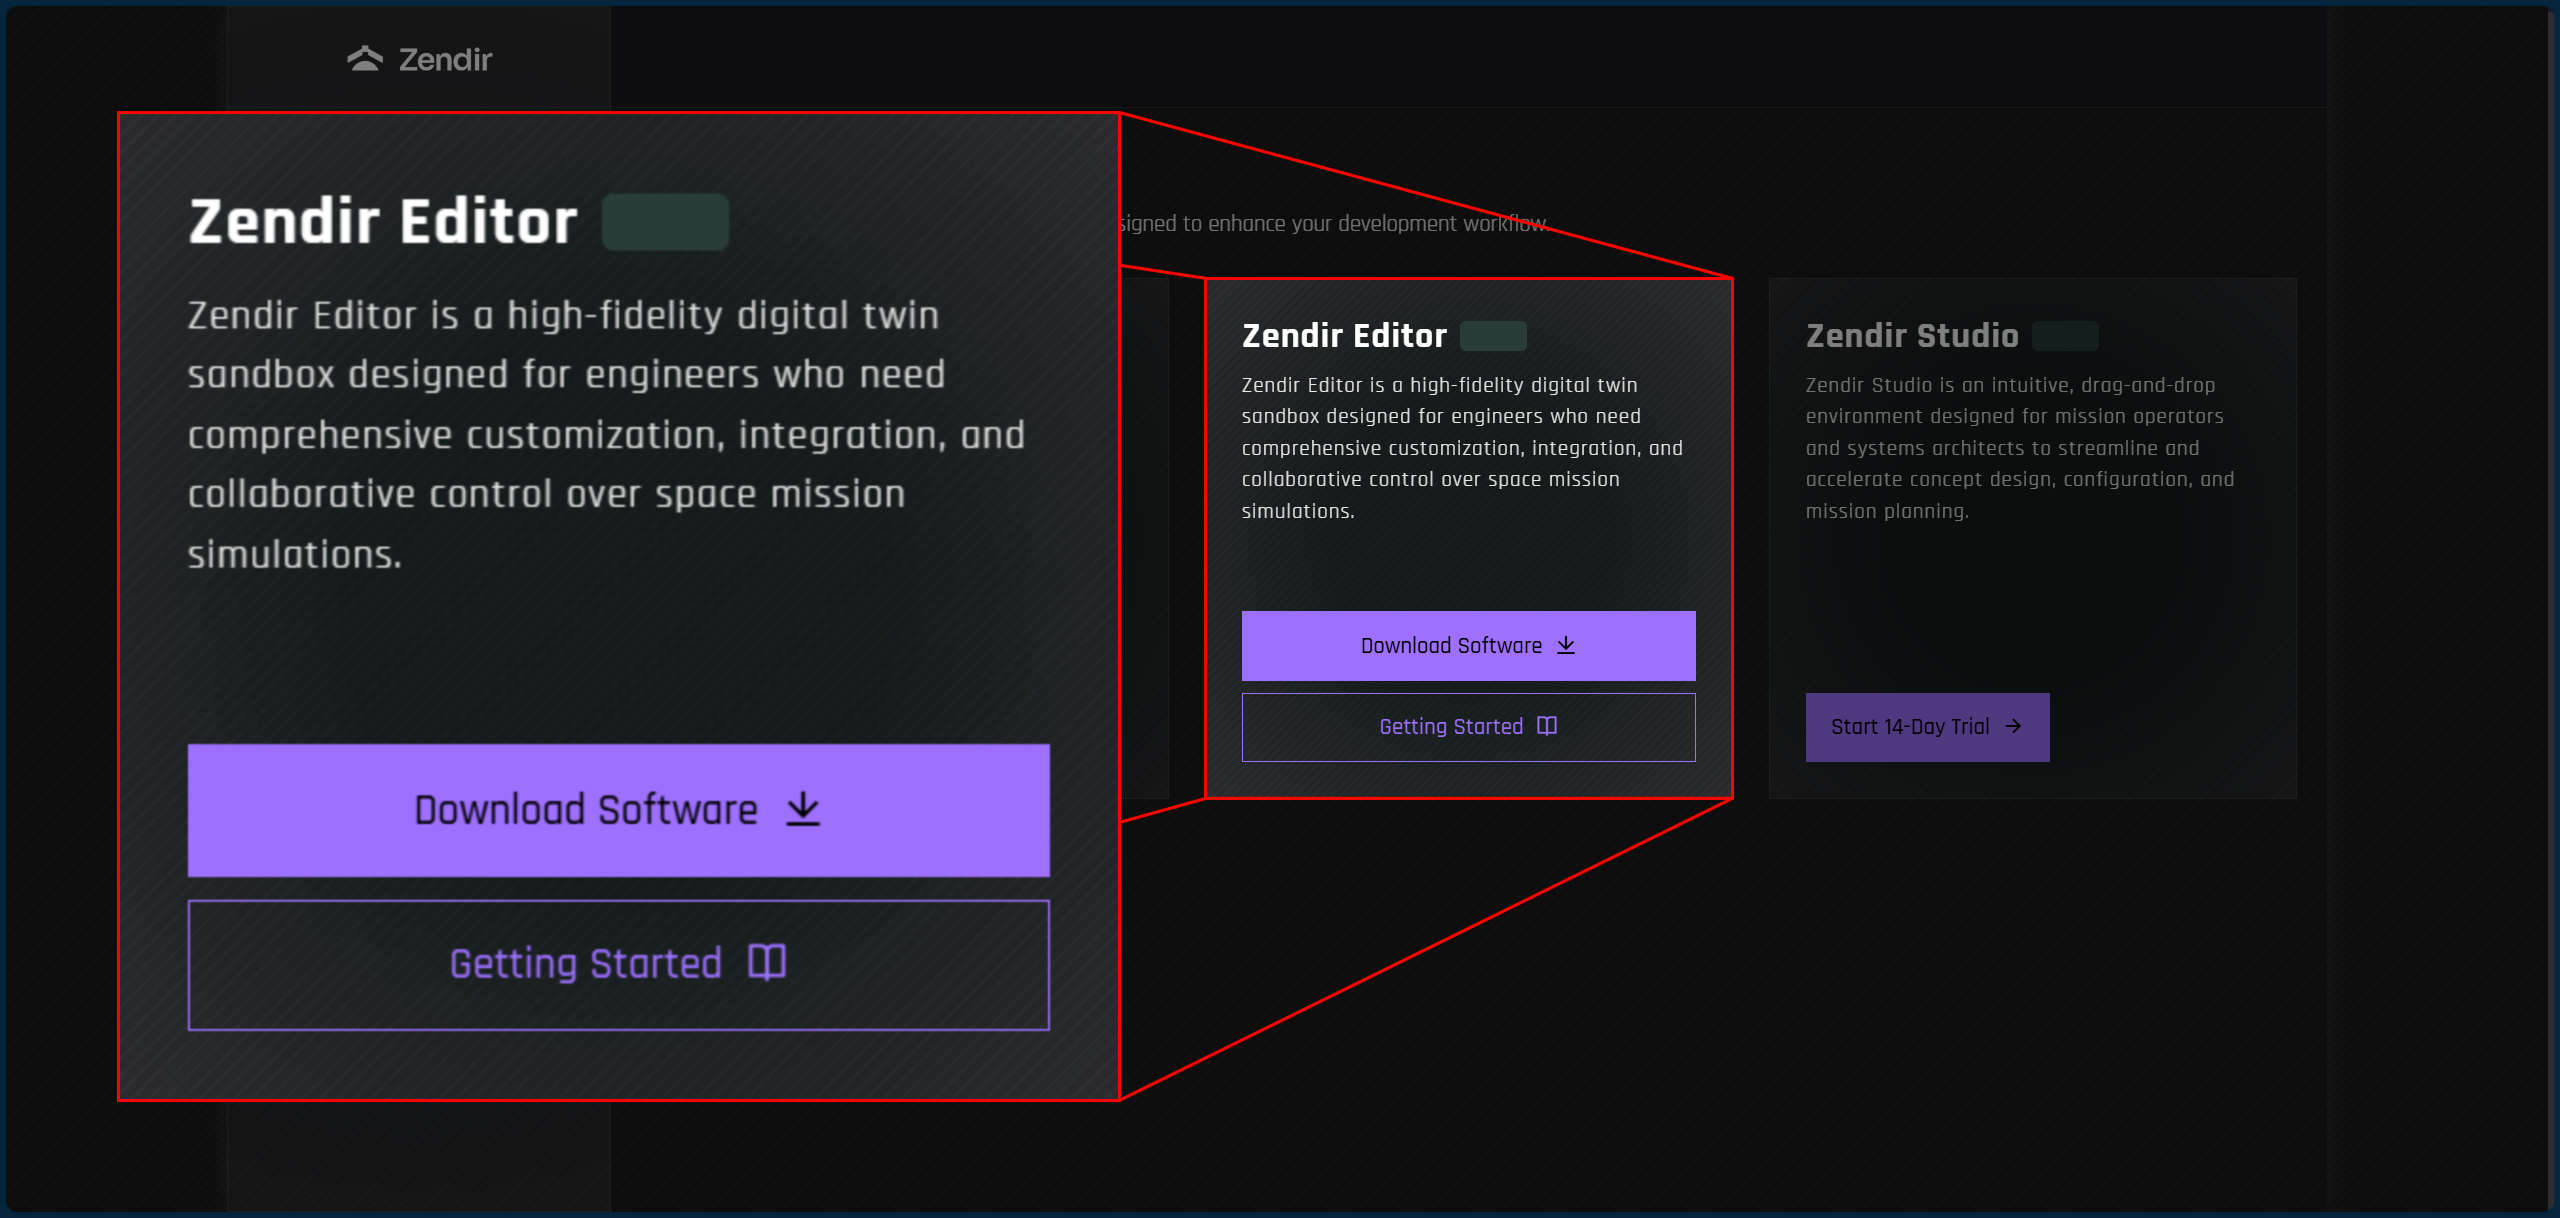The height and width of the screenshot is (1218, 2560).
Task: Click book icon in small Getting Started button
Action: (x=1546, y=726)
